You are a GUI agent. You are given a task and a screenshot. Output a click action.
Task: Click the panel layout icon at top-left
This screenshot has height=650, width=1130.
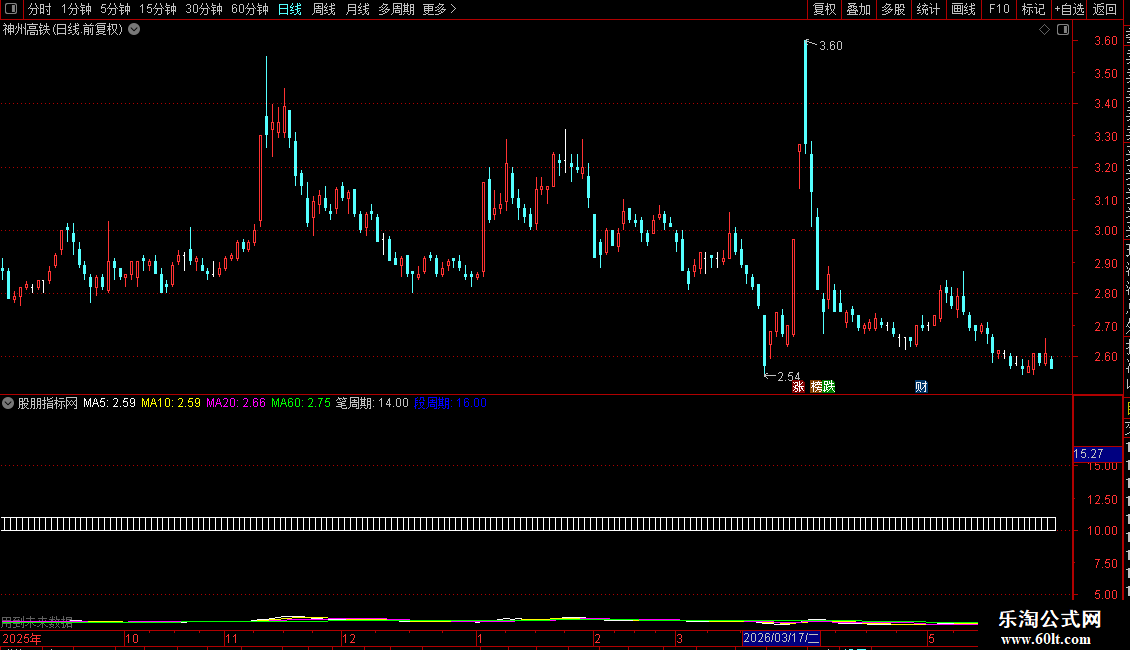click(11, 9)
